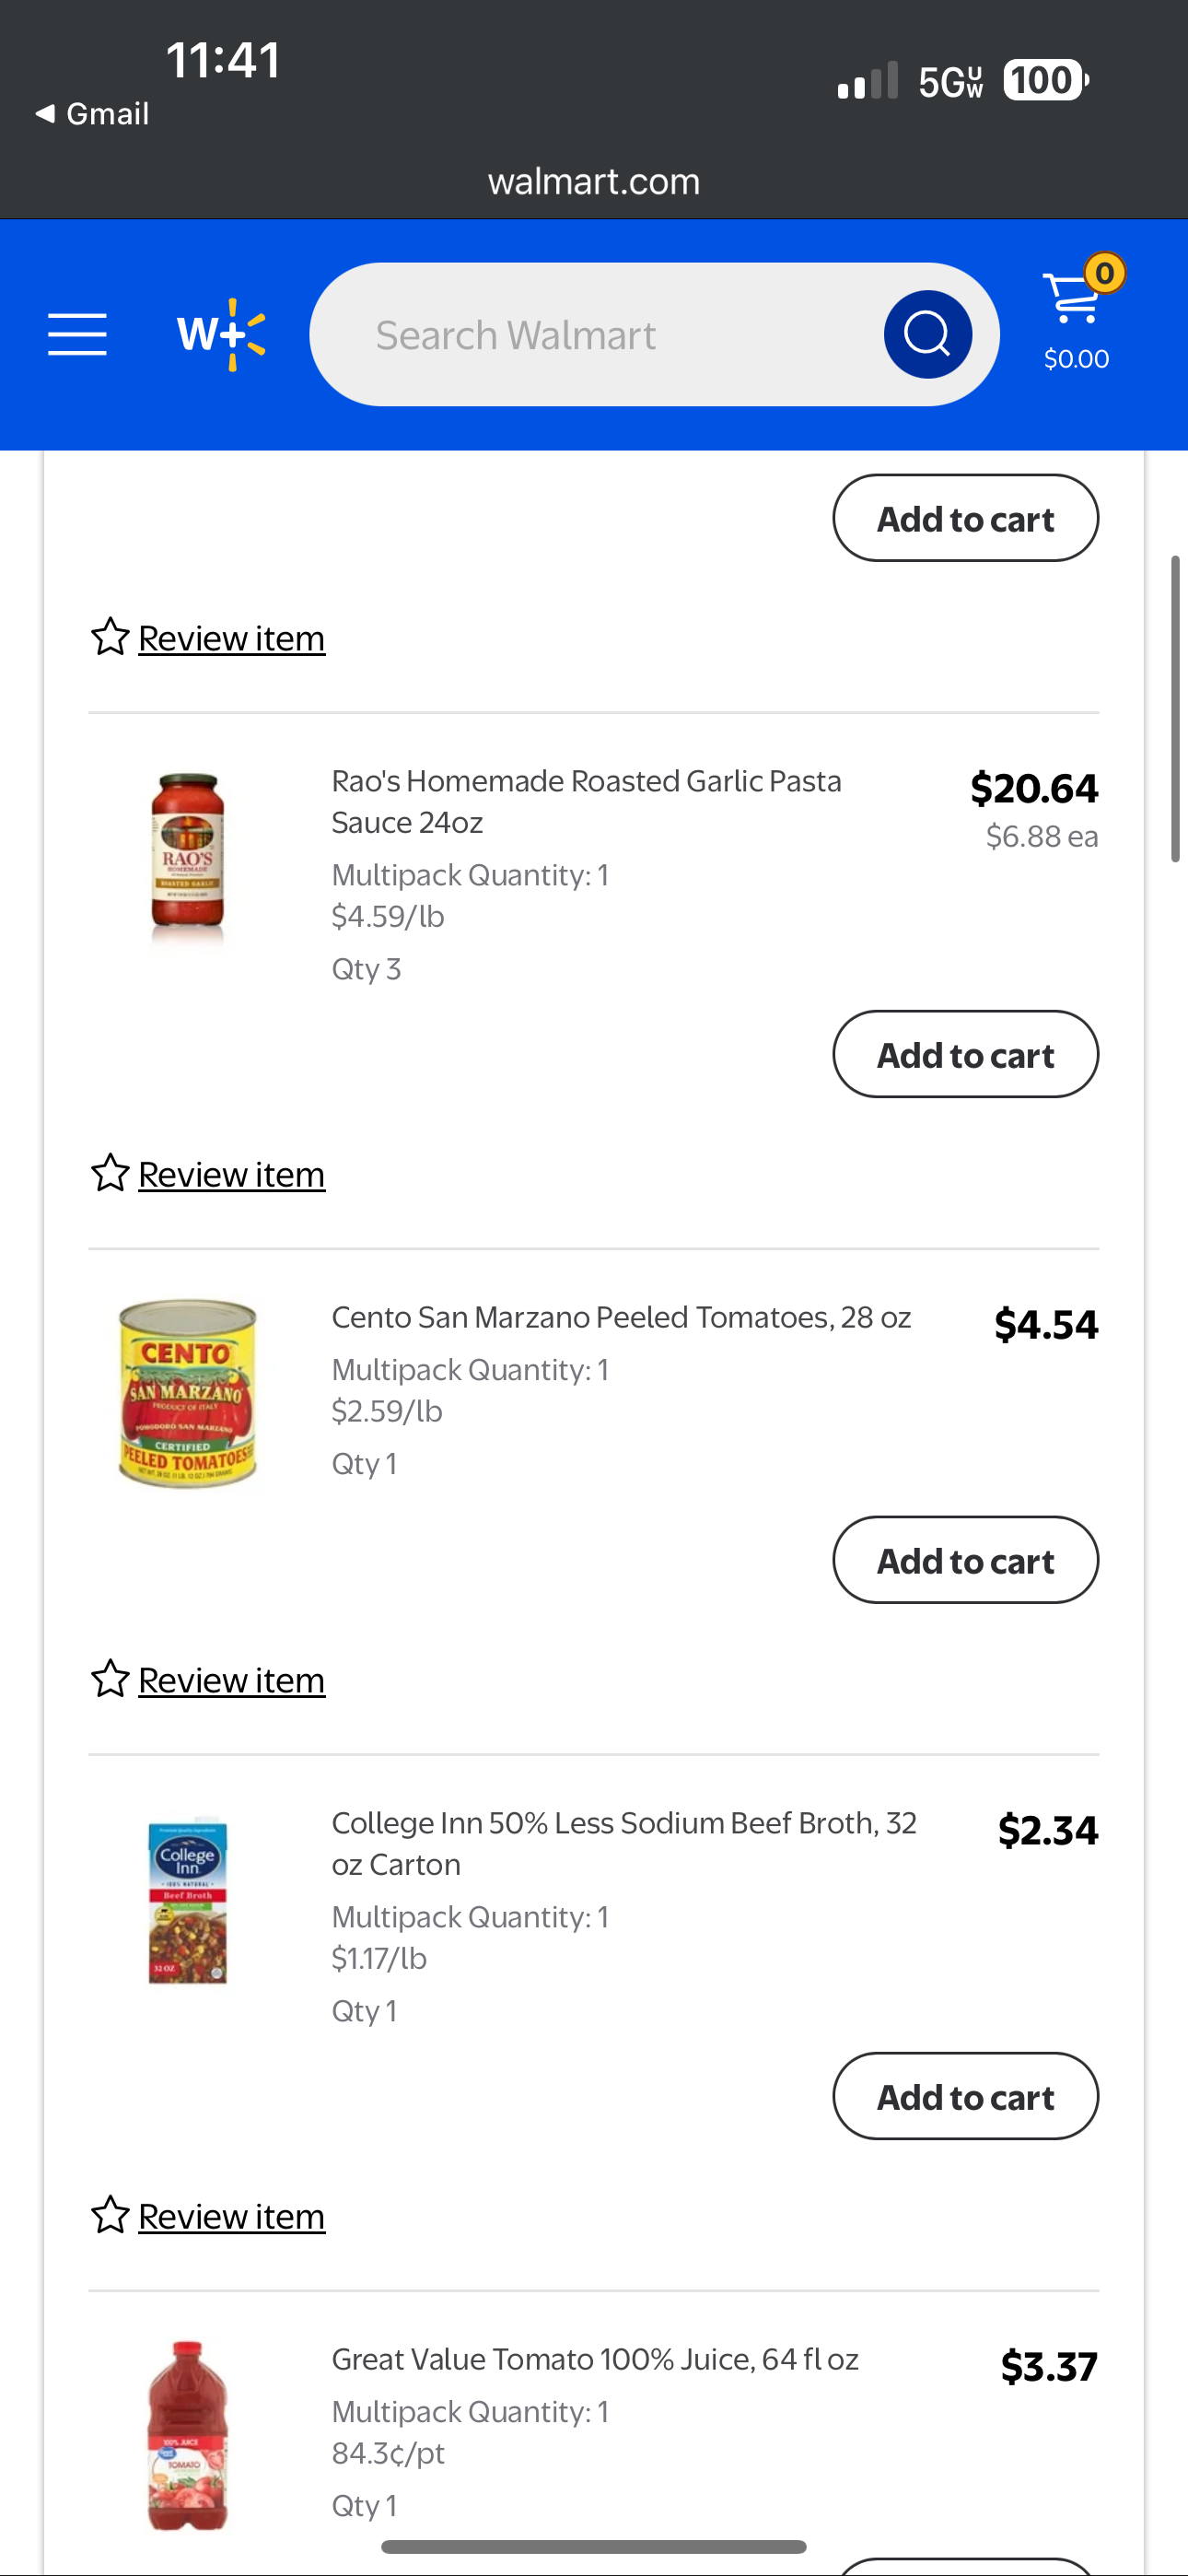Viewport: 1188px width, 2576px height.
Task: Add Cento San Marzano Tomatoes to cart
Action: 965,1560
